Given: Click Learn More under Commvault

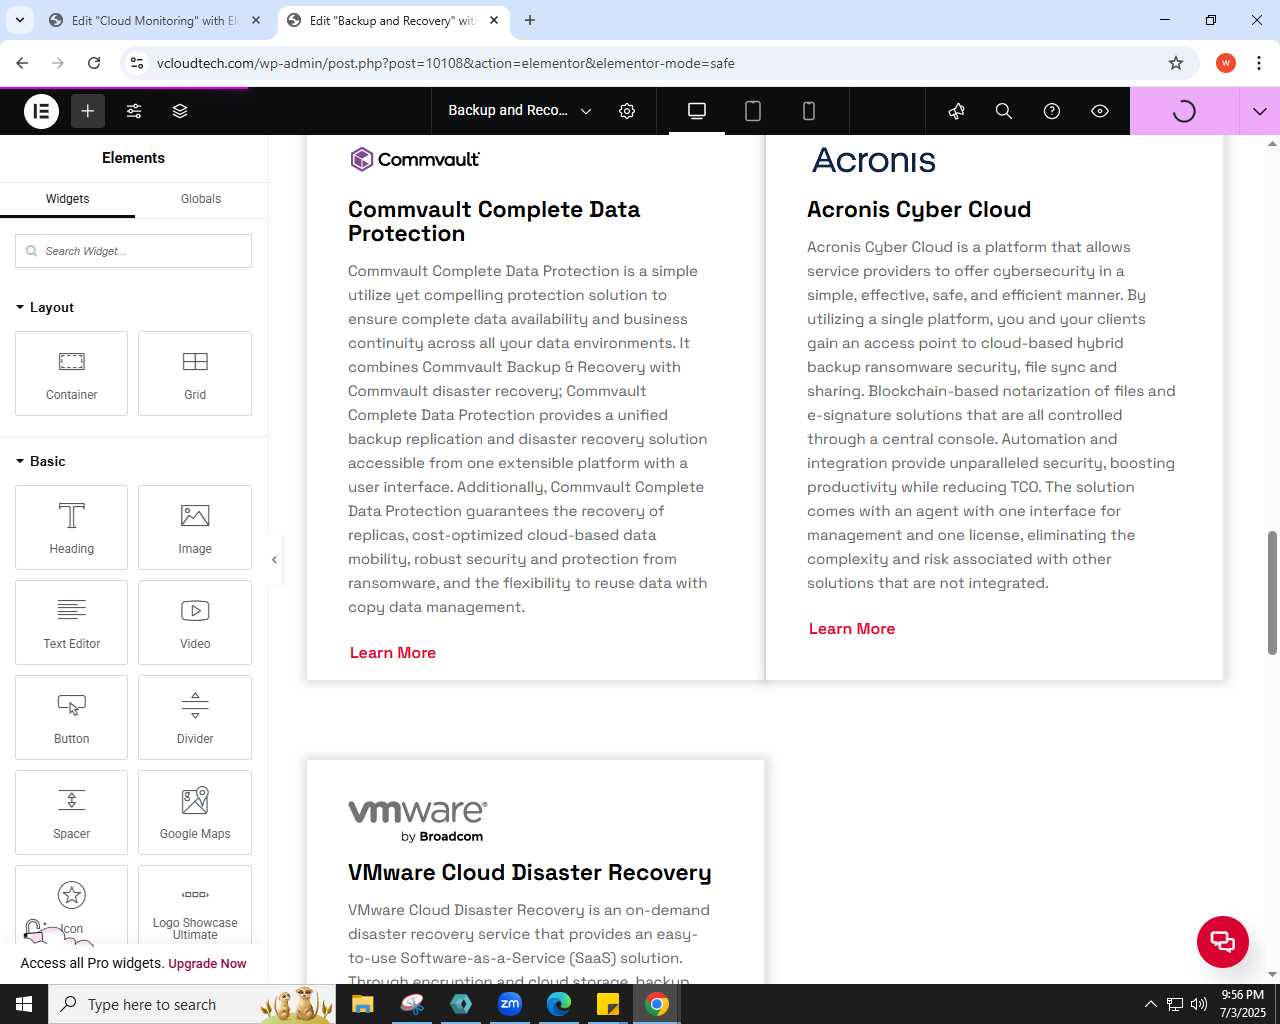Looking at the screenshot, I should [393, 653].
